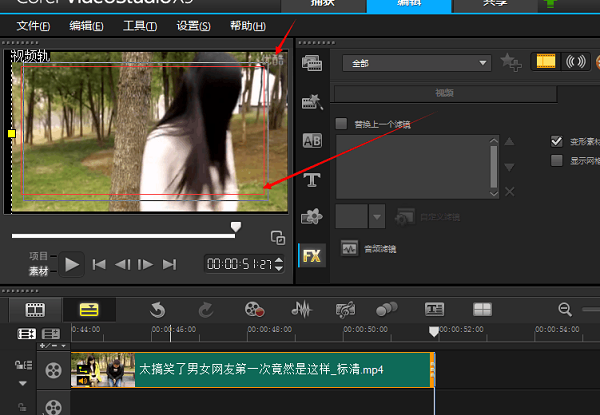Open the 设置(S) menu
Image resolution: width=600 pixels, height=415 pixels.
pyautogui.click(x=193, y=25)
